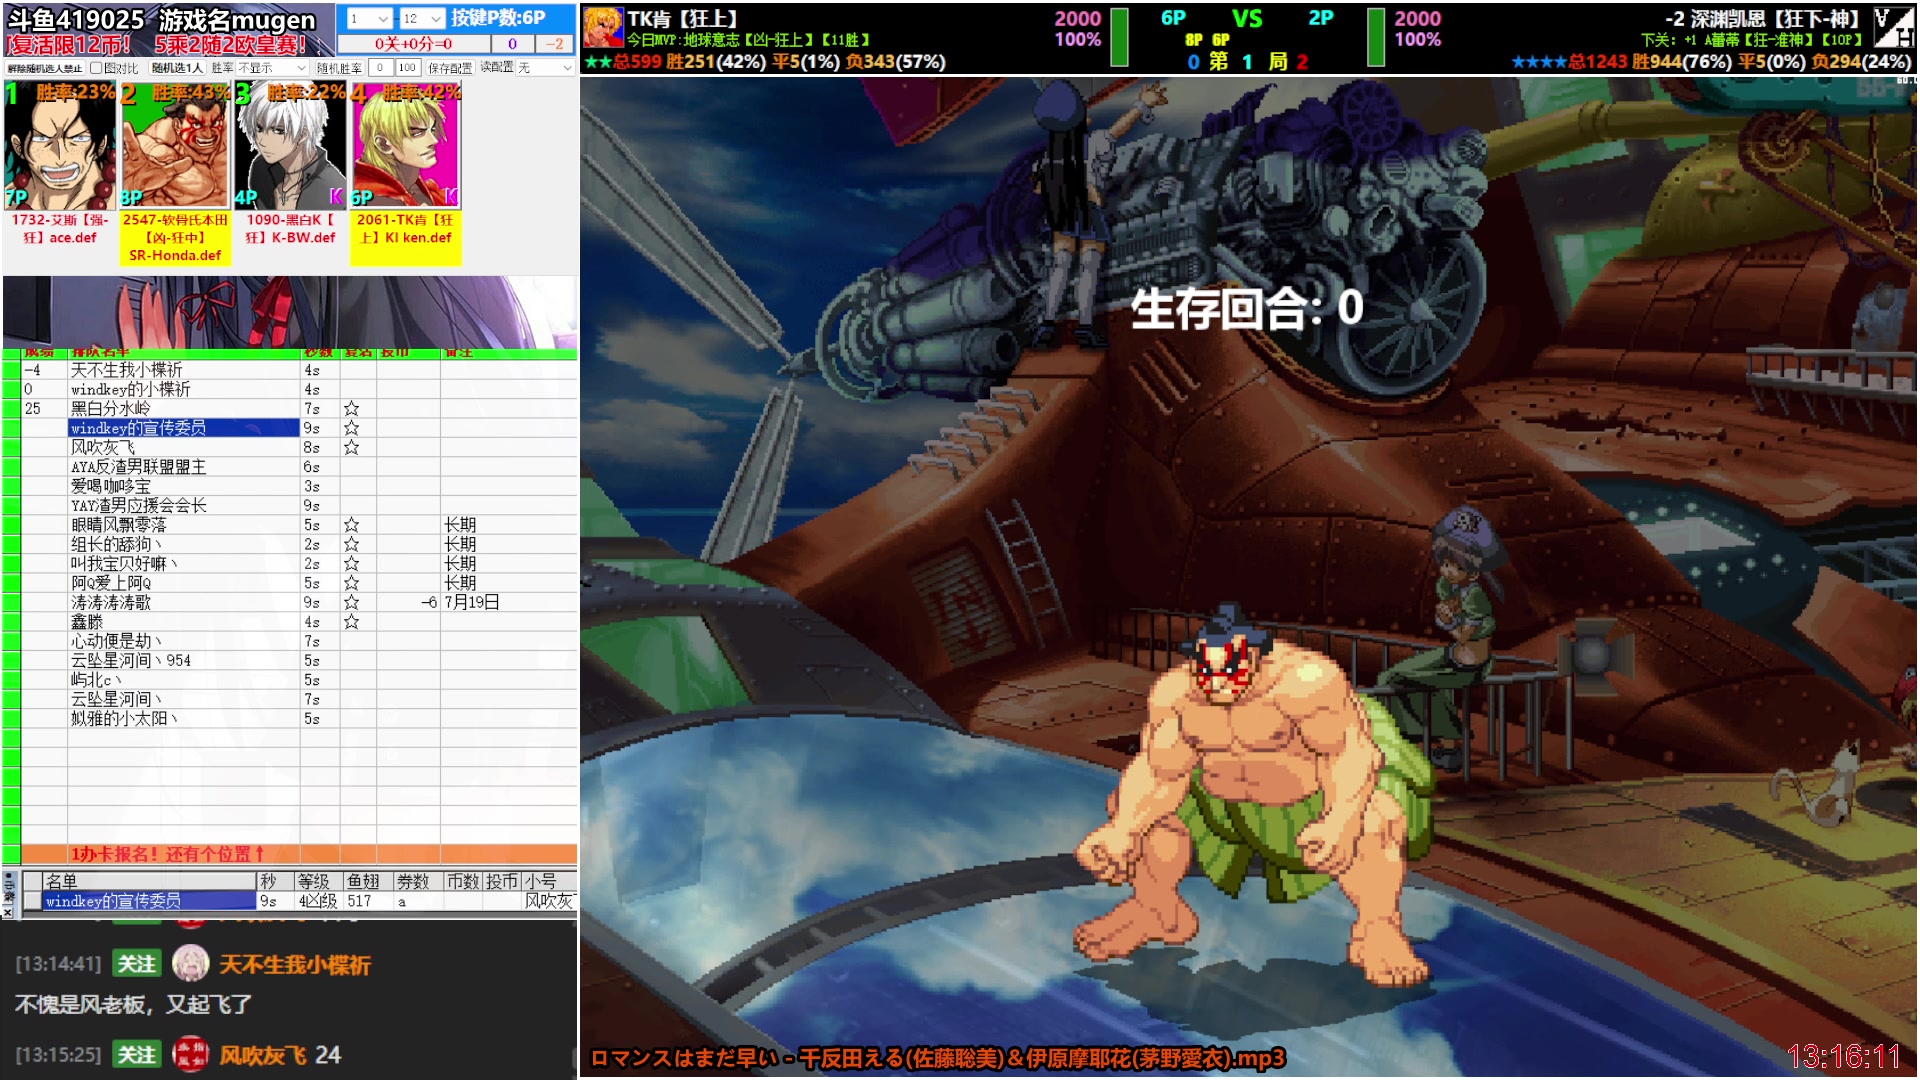Click the 7月19日 note cell
The width and height of the screenshot is (1920, 1080).
(x=509, y=602)
